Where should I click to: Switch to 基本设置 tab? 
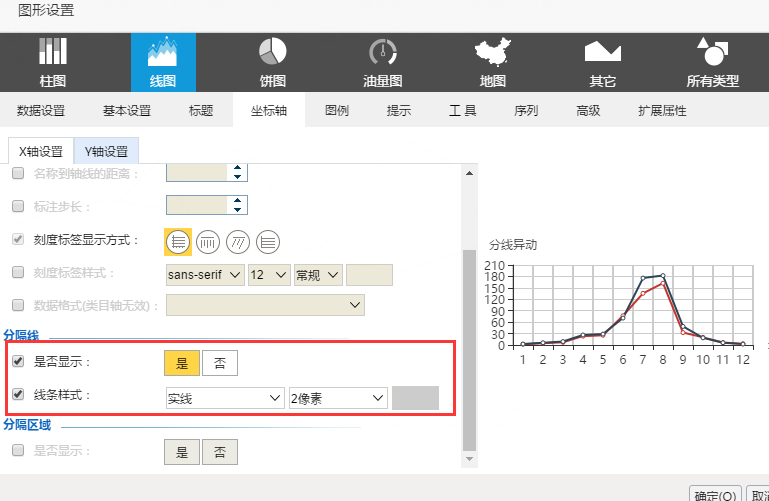tap(127, 110)
